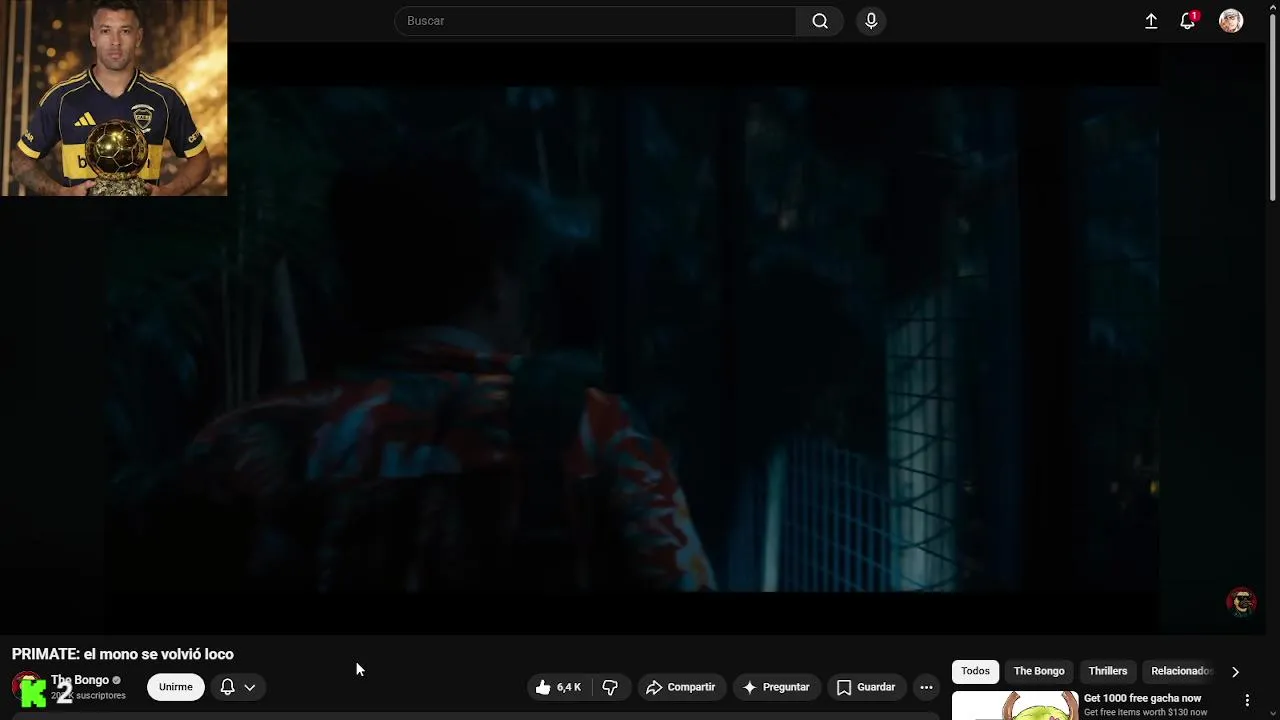Dislike the video with thumbs down
Screen dimensions: 1280x720
pos(610,687)
